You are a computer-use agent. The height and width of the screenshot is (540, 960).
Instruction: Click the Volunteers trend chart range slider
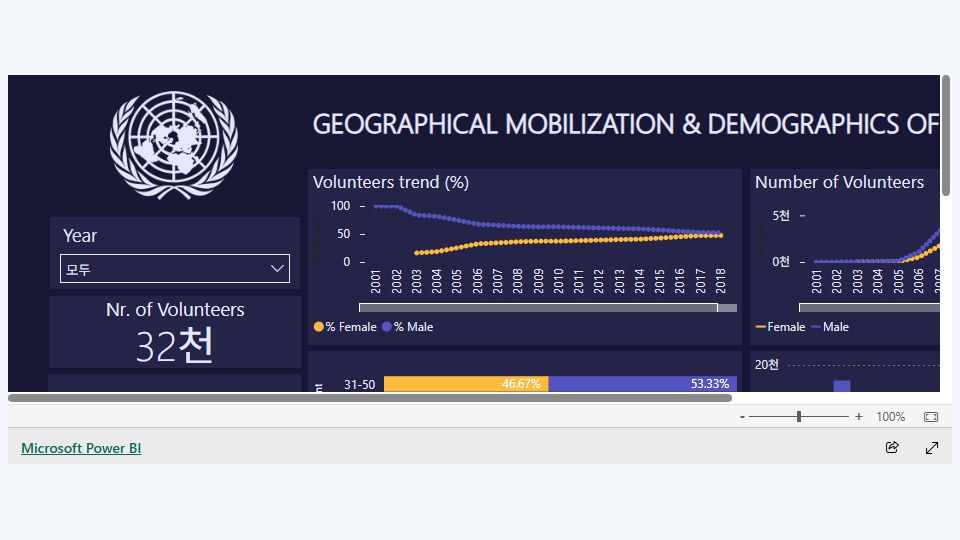click(x=538, y=308)
